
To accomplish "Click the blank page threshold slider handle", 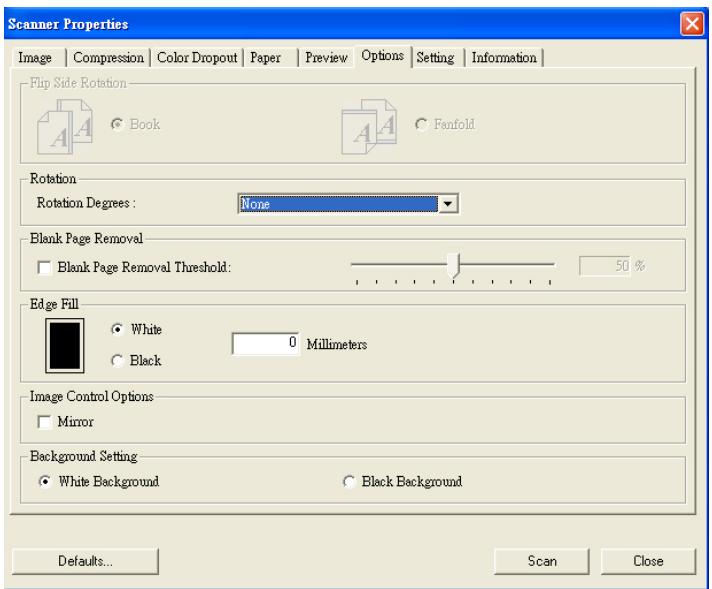I will (454, 265).
